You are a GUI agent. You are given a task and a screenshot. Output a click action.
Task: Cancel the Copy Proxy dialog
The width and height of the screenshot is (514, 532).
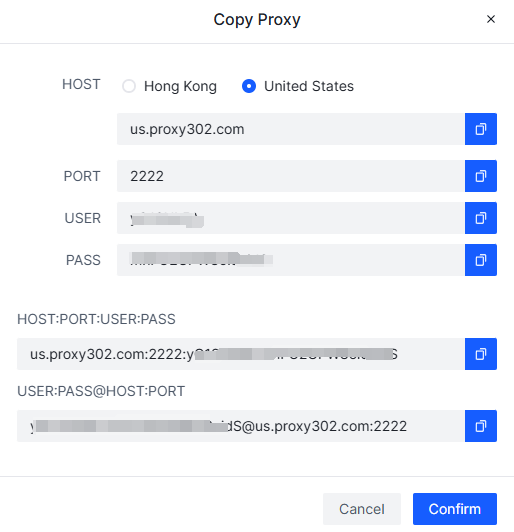(x=362, y=509)
